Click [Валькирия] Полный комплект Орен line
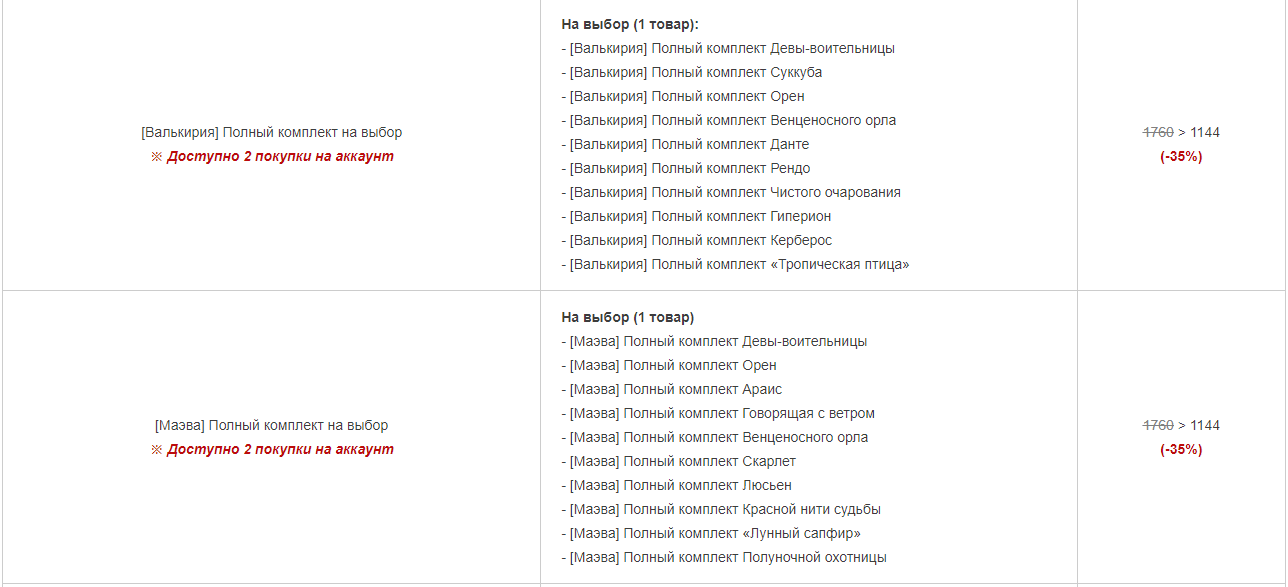The height and width of the screenshot is (587, 1288). [683, 96]
